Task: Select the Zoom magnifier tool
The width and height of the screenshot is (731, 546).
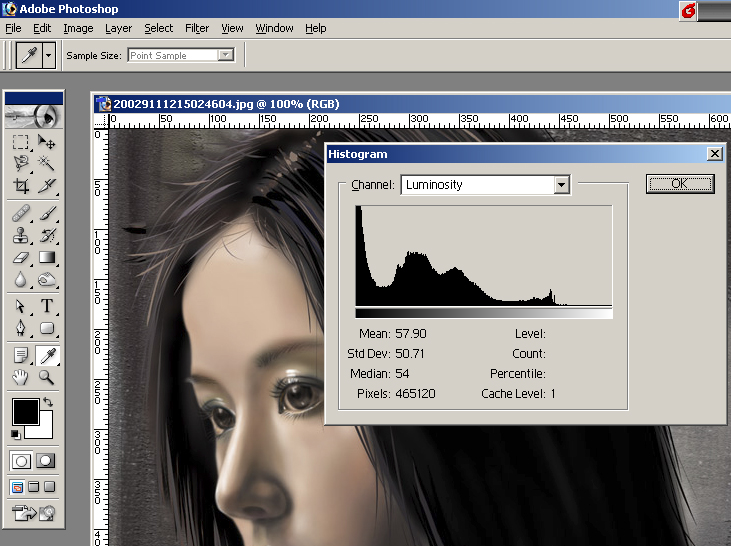Action: [x=47, y=377]
